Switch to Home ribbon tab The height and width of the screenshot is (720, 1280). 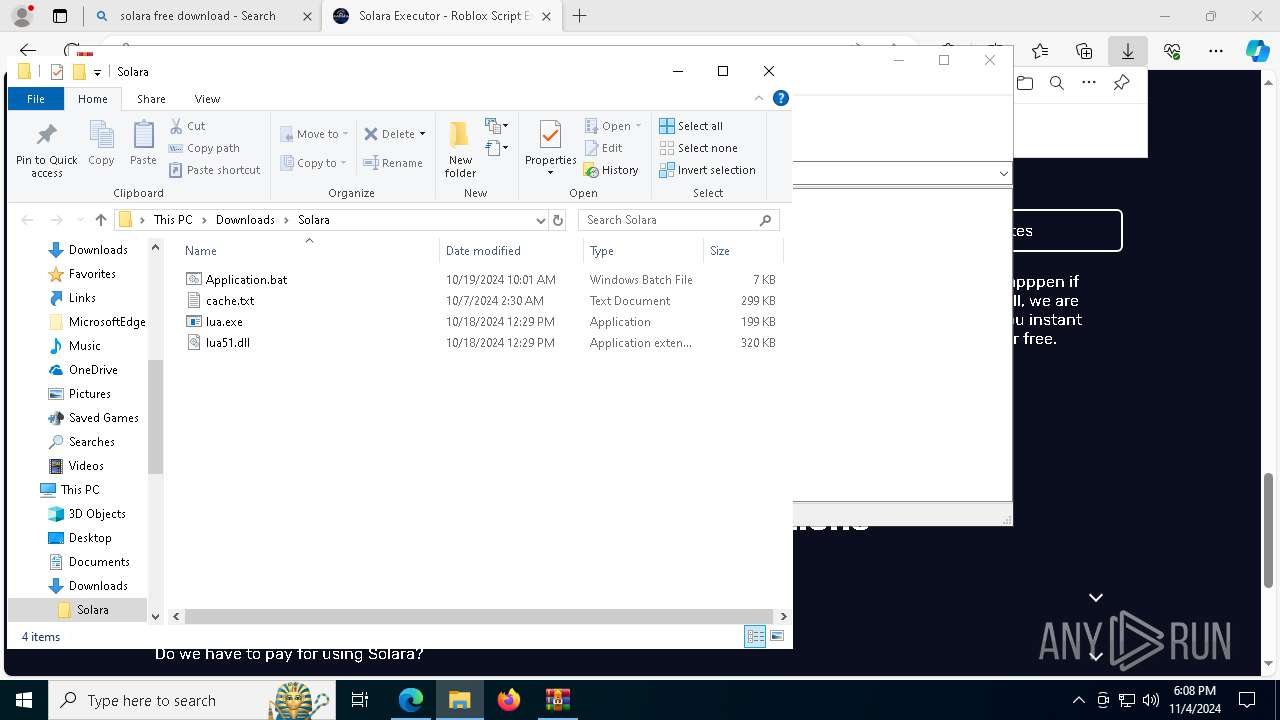[93, 99]
